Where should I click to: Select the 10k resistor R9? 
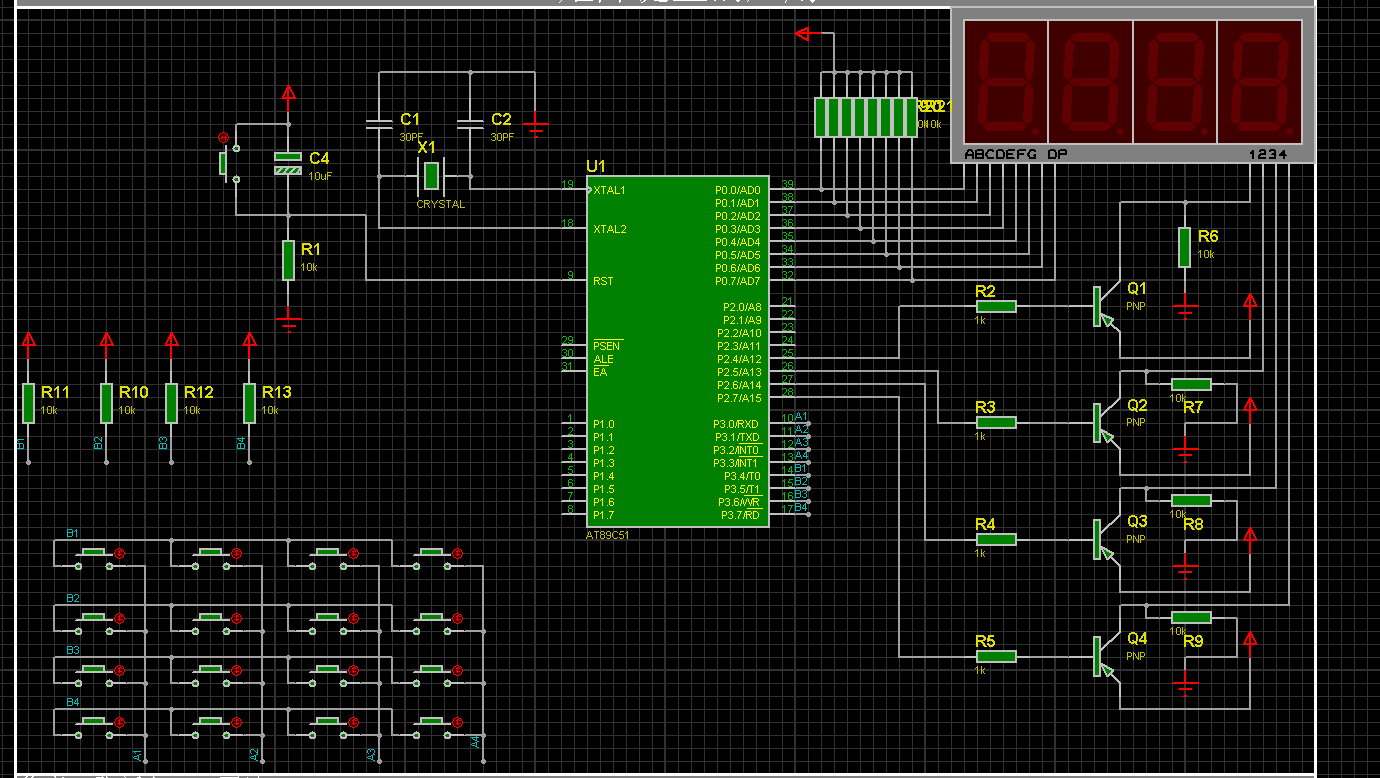point(1191,617)
